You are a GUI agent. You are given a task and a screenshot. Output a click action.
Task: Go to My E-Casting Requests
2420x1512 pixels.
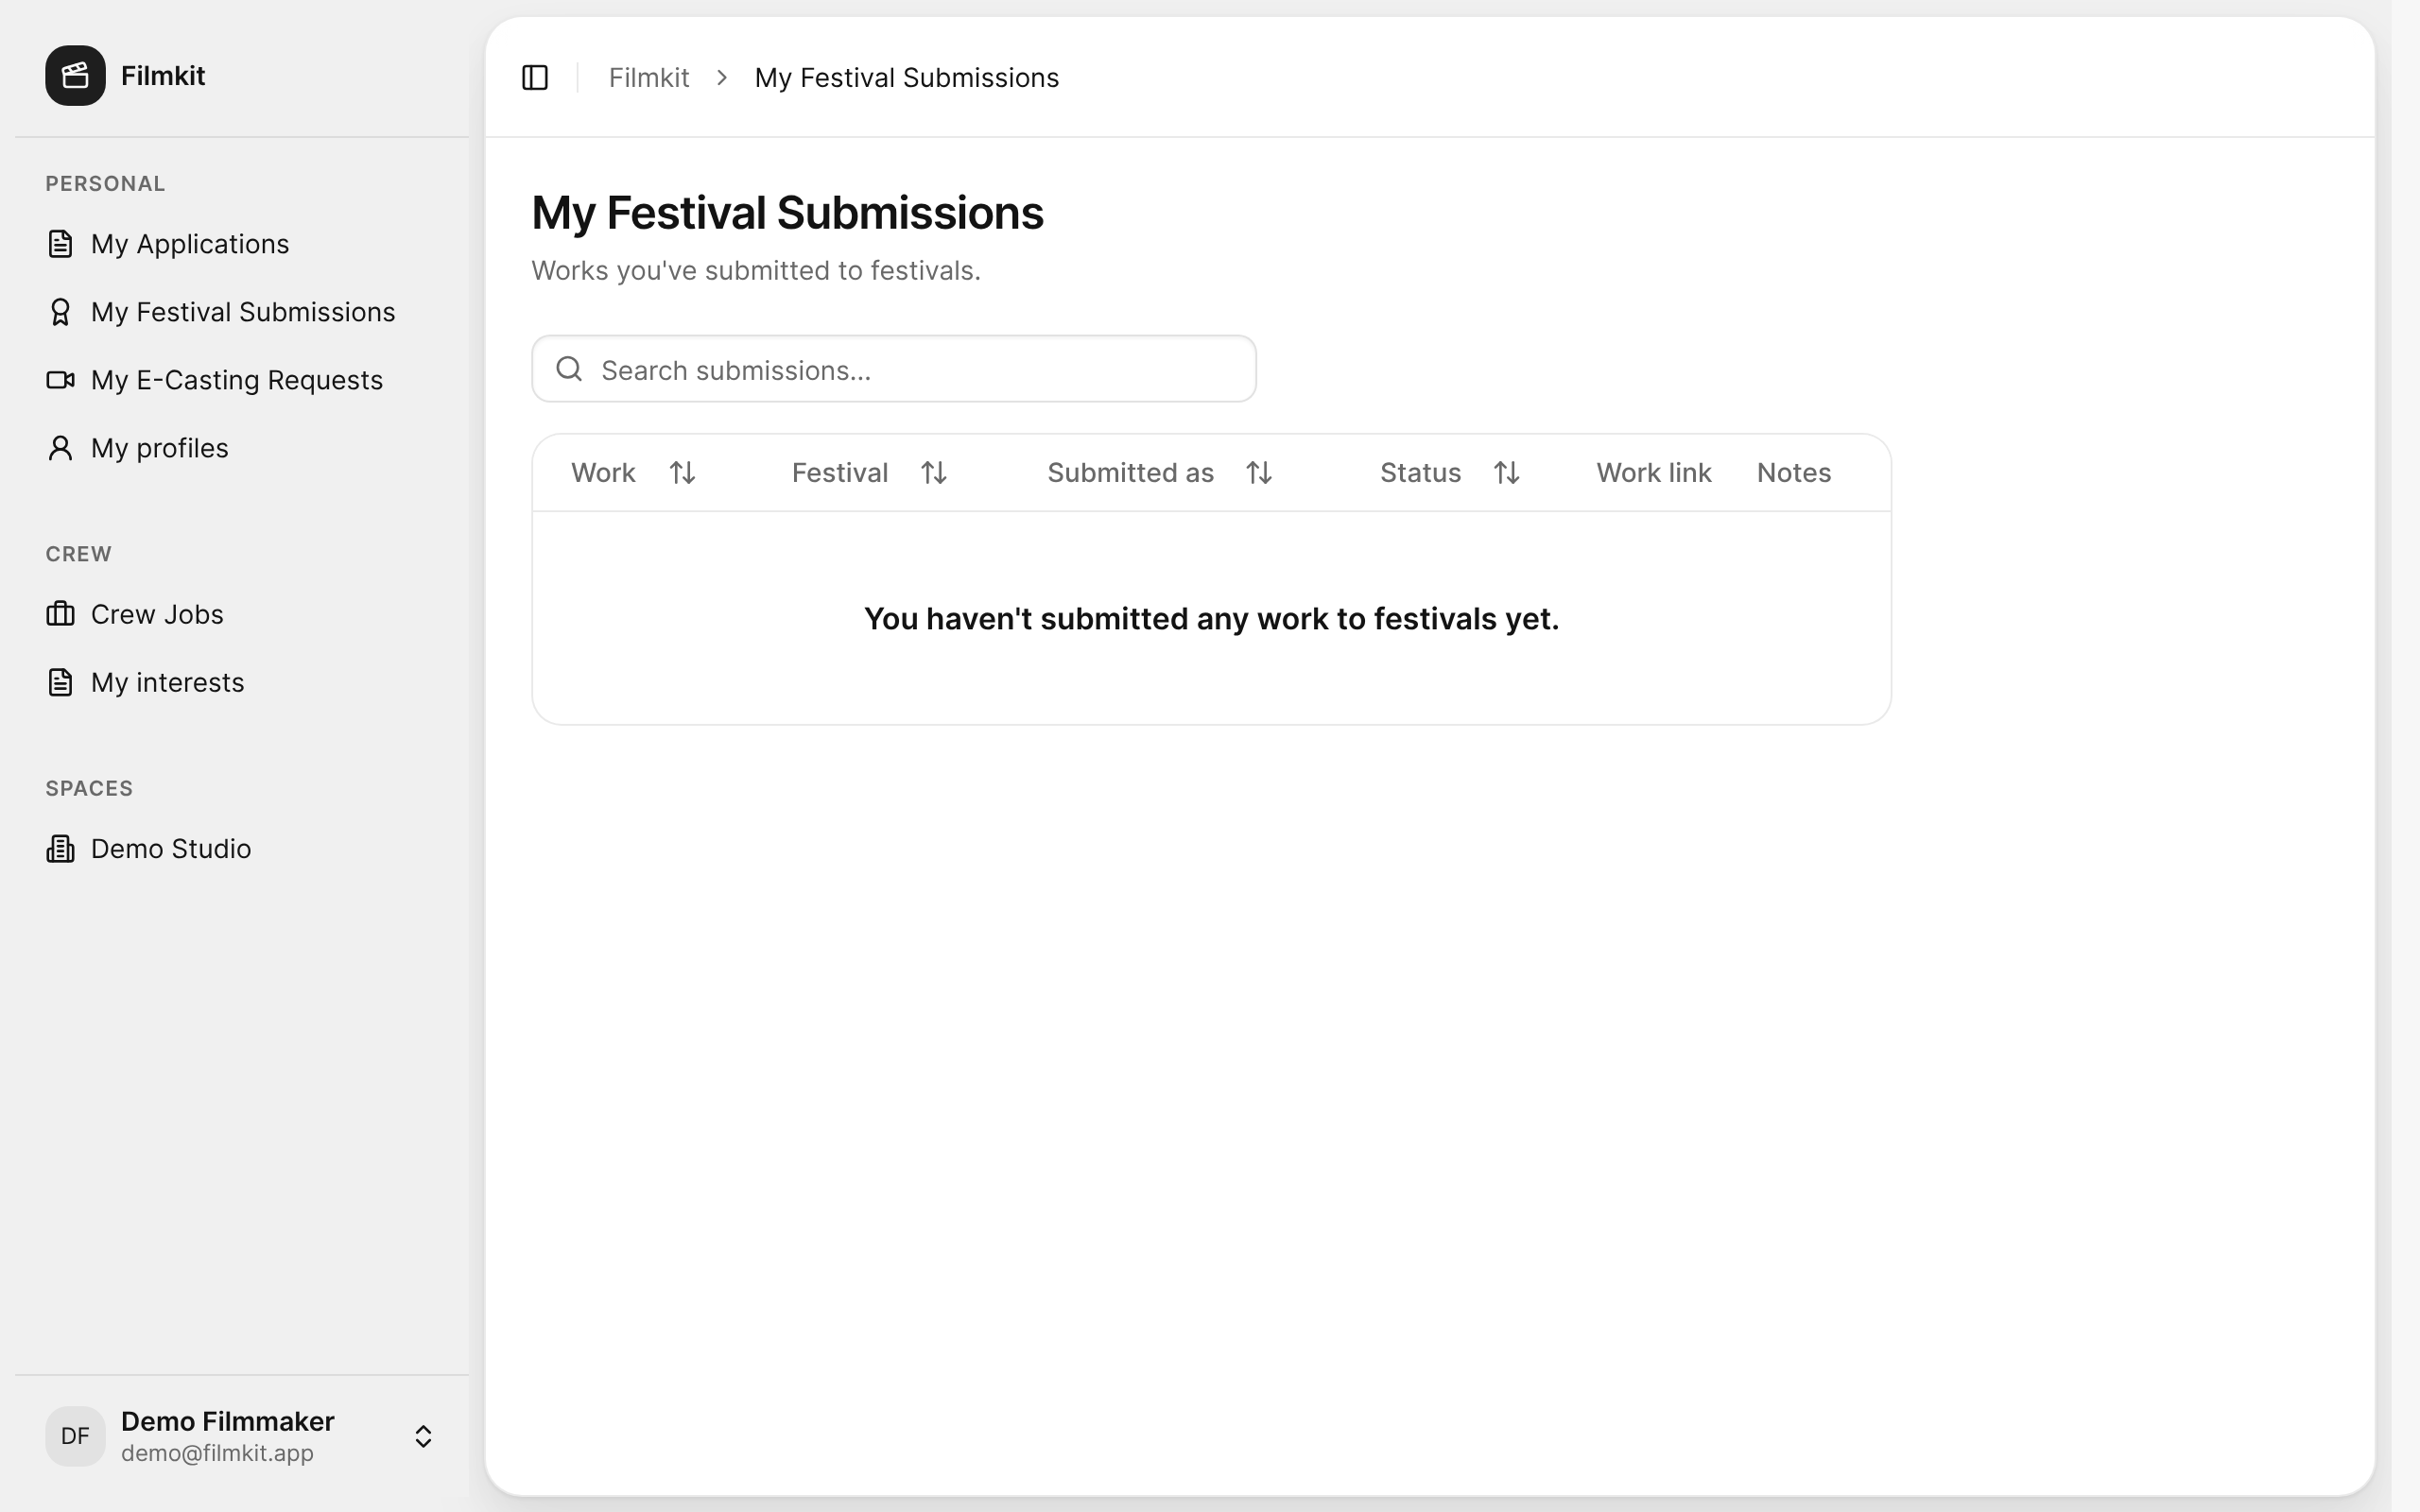(x=242, y=380)
